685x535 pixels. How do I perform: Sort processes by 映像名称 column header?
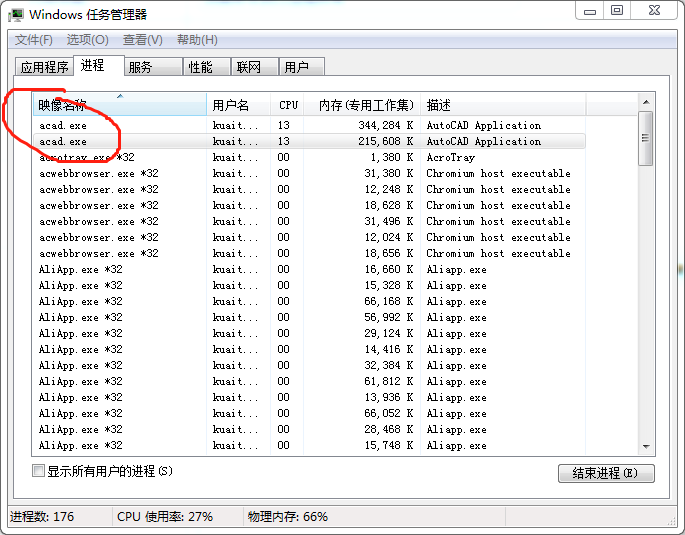(119, 105)
